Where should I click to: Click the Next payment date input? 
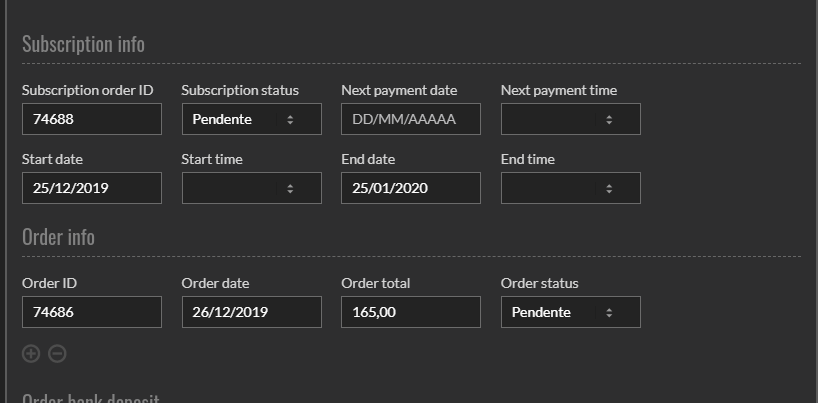[410, 119]
